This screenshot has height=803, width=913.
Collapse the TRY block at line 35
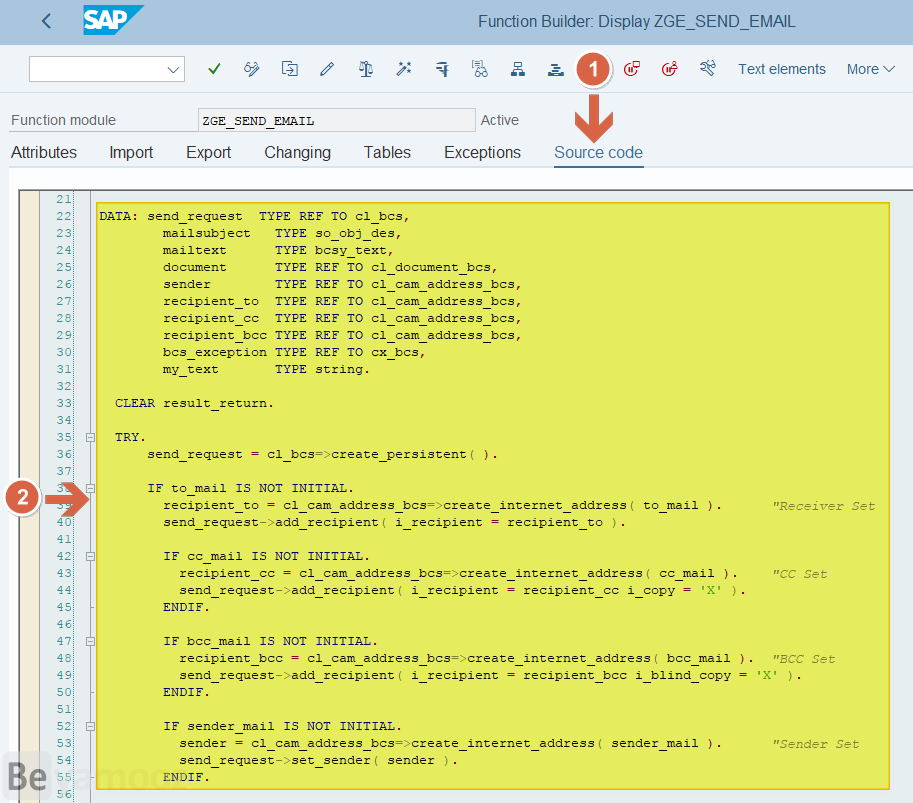click(90, 437)
